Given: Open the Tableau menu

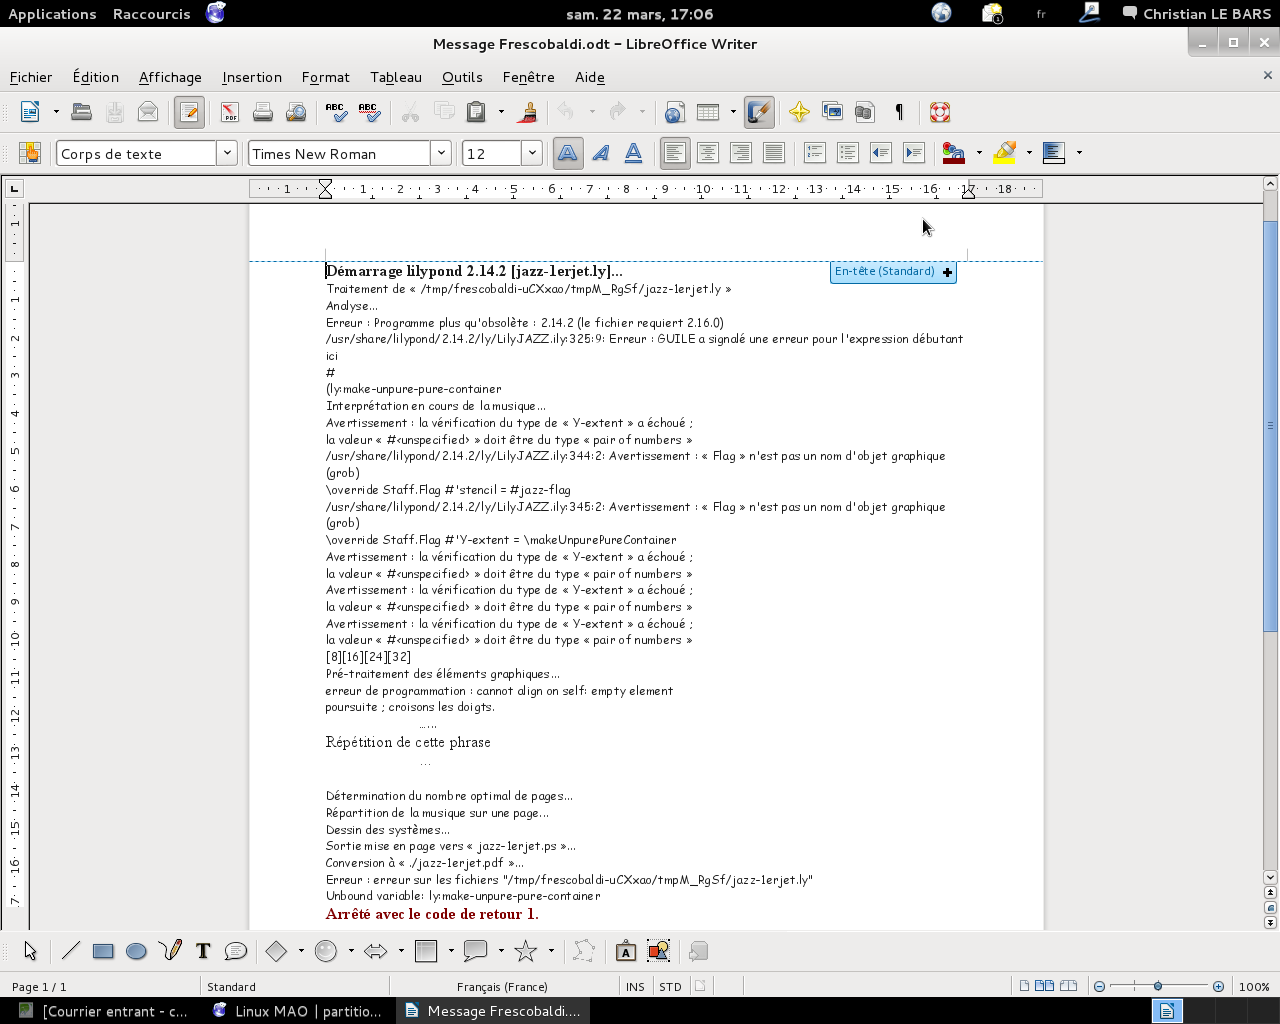Looking at the screenshot, I should (396, 77).
